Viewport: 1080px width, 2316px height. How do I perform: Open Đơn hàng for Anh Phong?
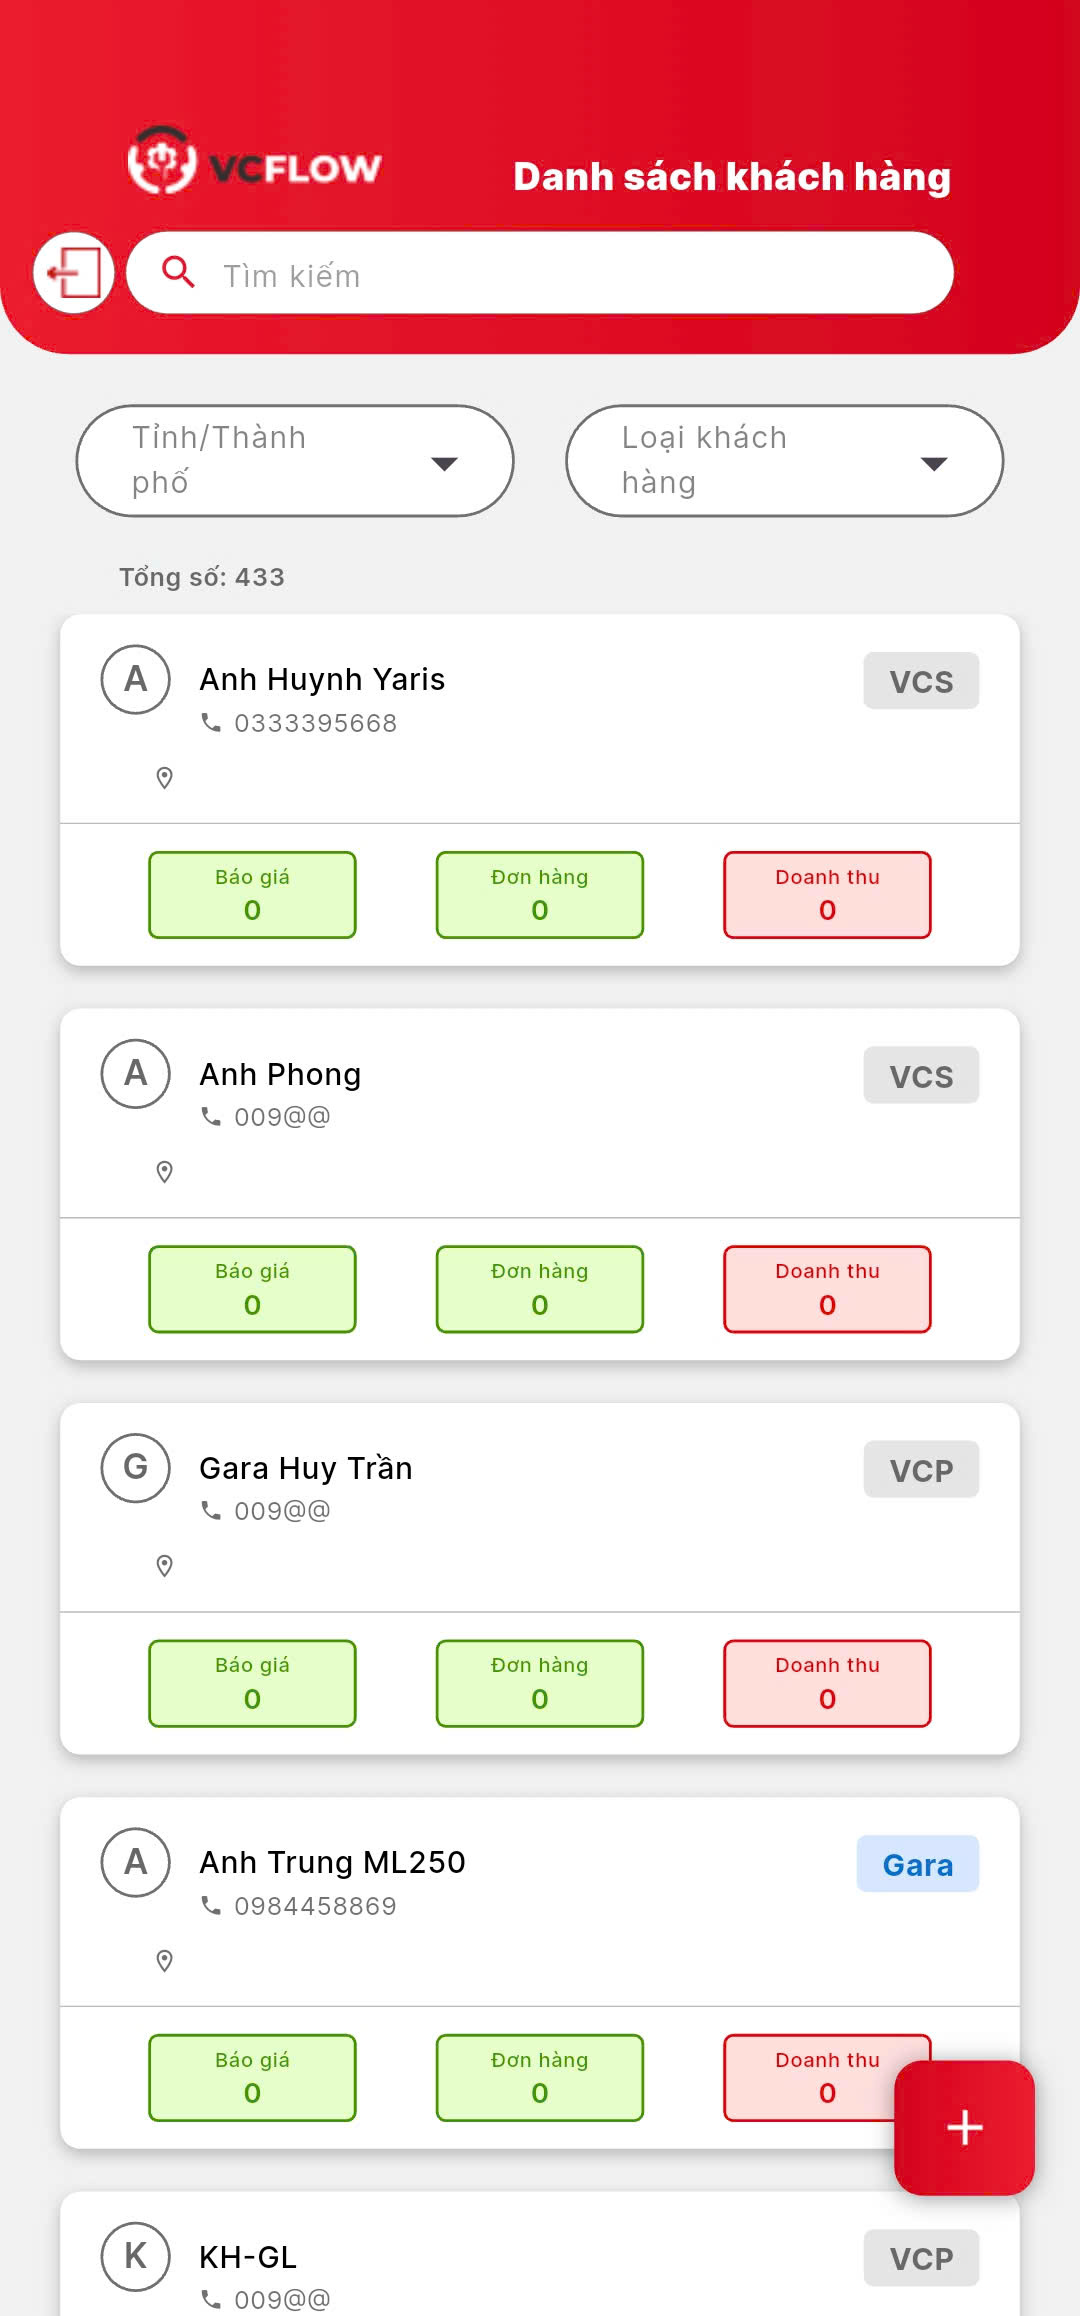(540, 1289)
